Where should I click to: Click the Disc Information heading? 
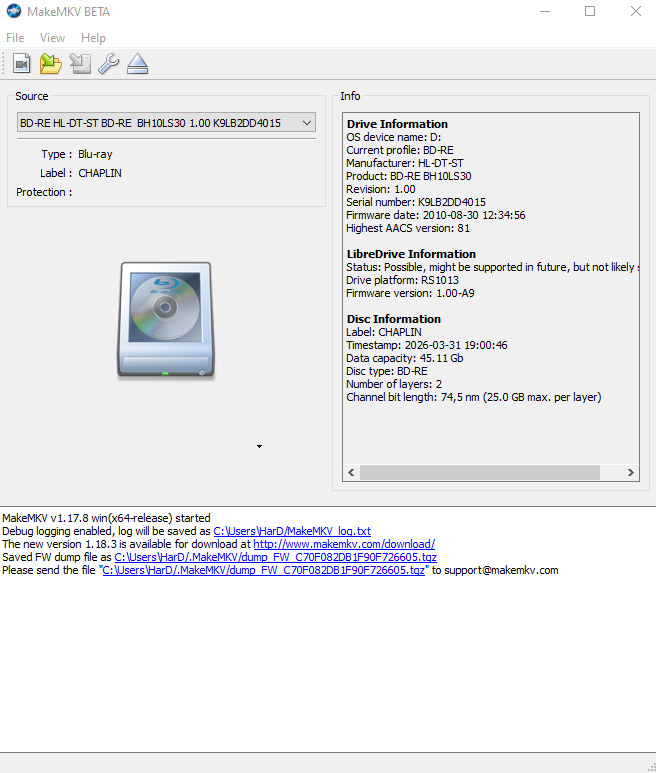tap(393, 319)
